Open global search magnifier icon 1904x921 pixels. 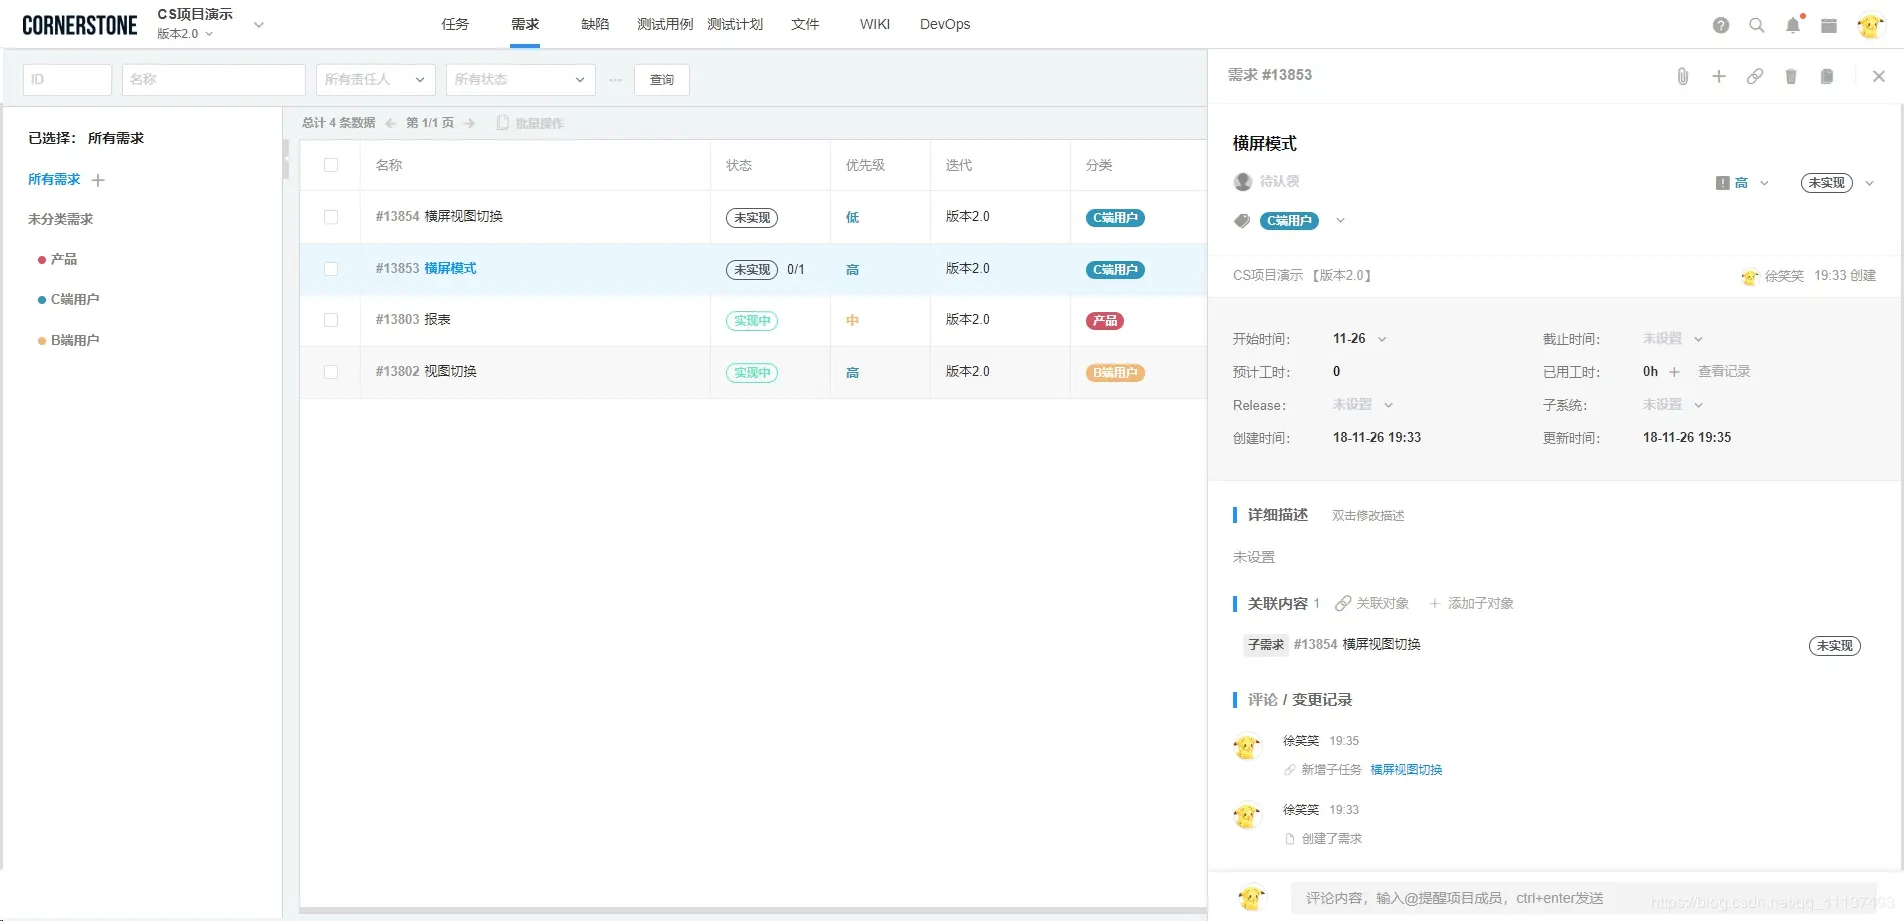(1757, 25)
